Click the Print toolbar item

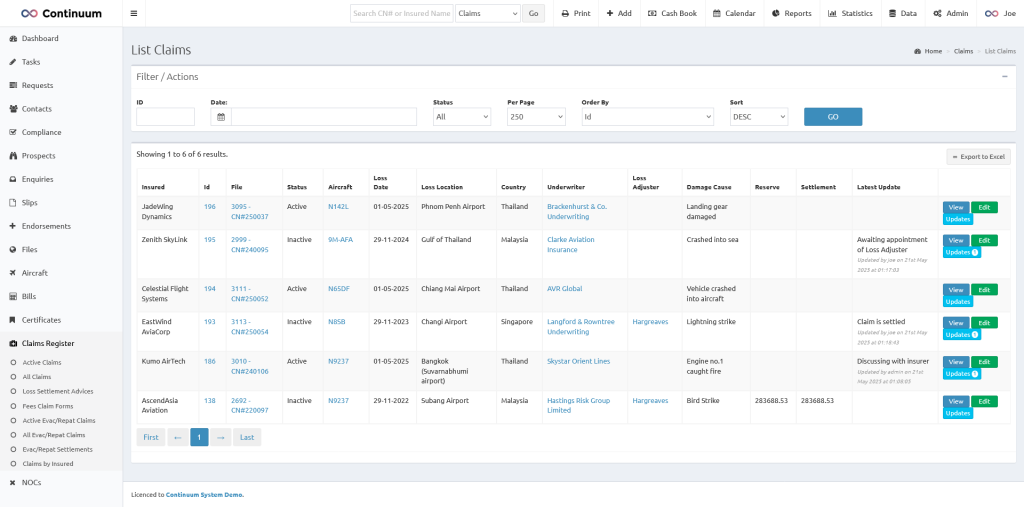point(576,13)
